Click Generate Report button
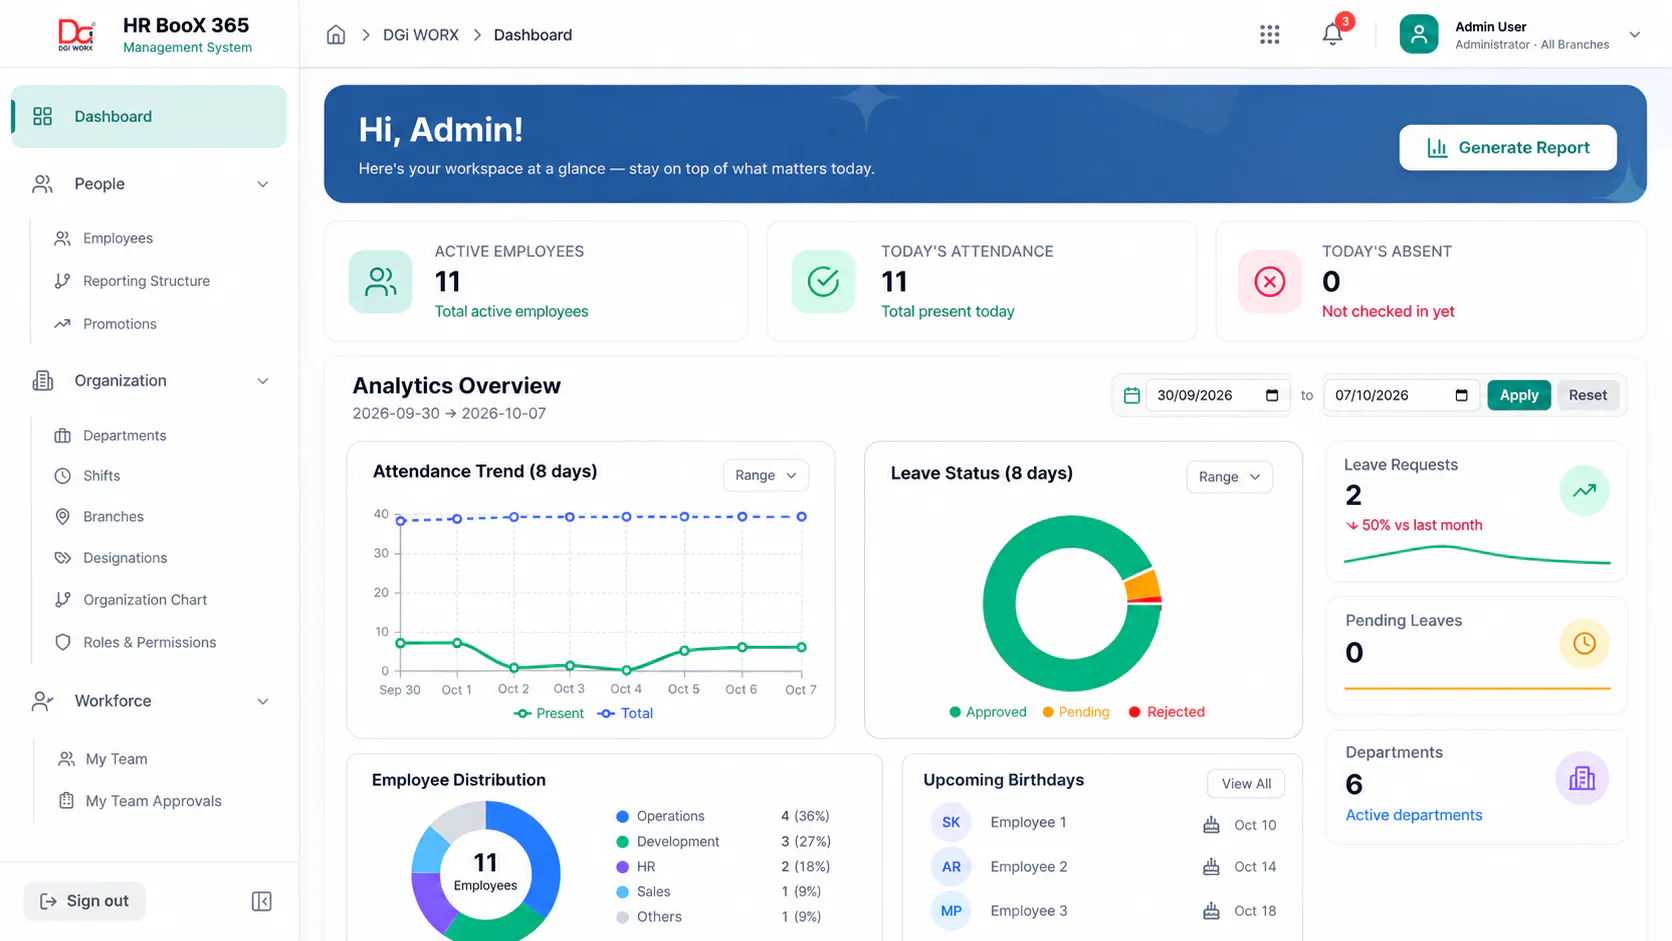This screenshot has height=941, width=1672. coord(1508,148)
